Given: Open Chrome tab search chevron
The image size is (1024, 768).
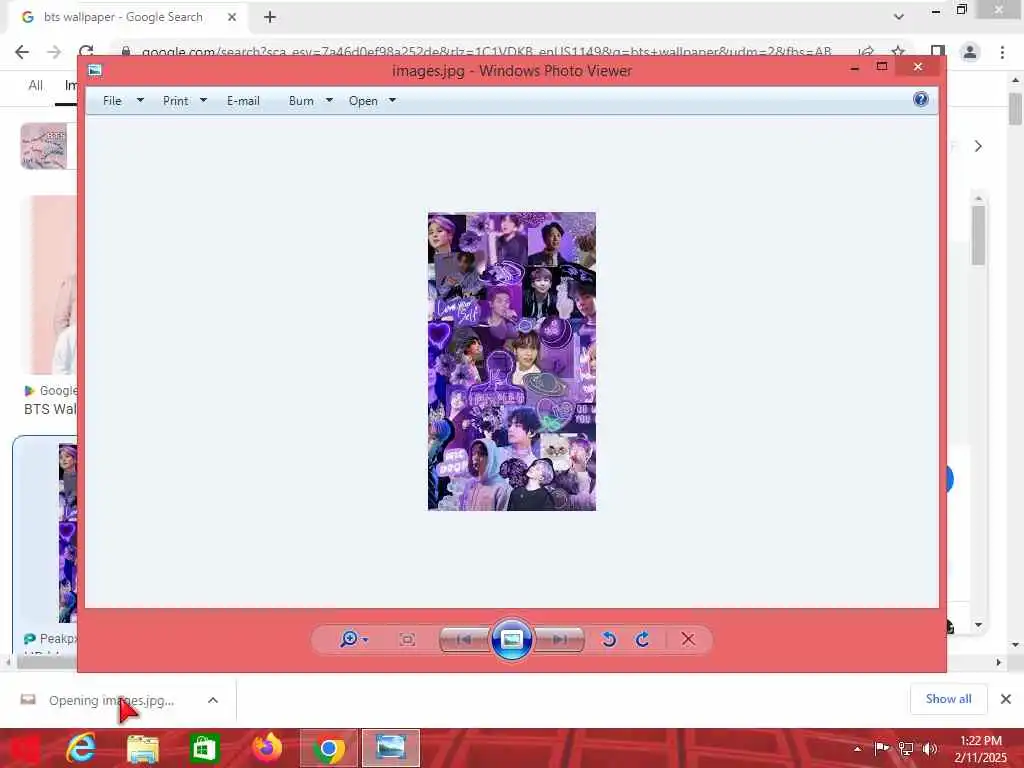Looking at the screenshot, I should tap(899, 17).
